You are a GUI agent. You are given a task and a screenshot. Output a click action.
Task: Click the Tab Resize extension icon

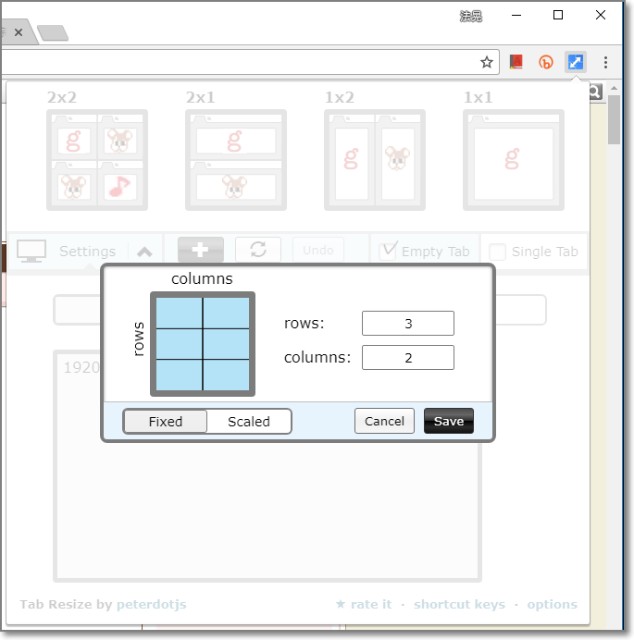575,62
